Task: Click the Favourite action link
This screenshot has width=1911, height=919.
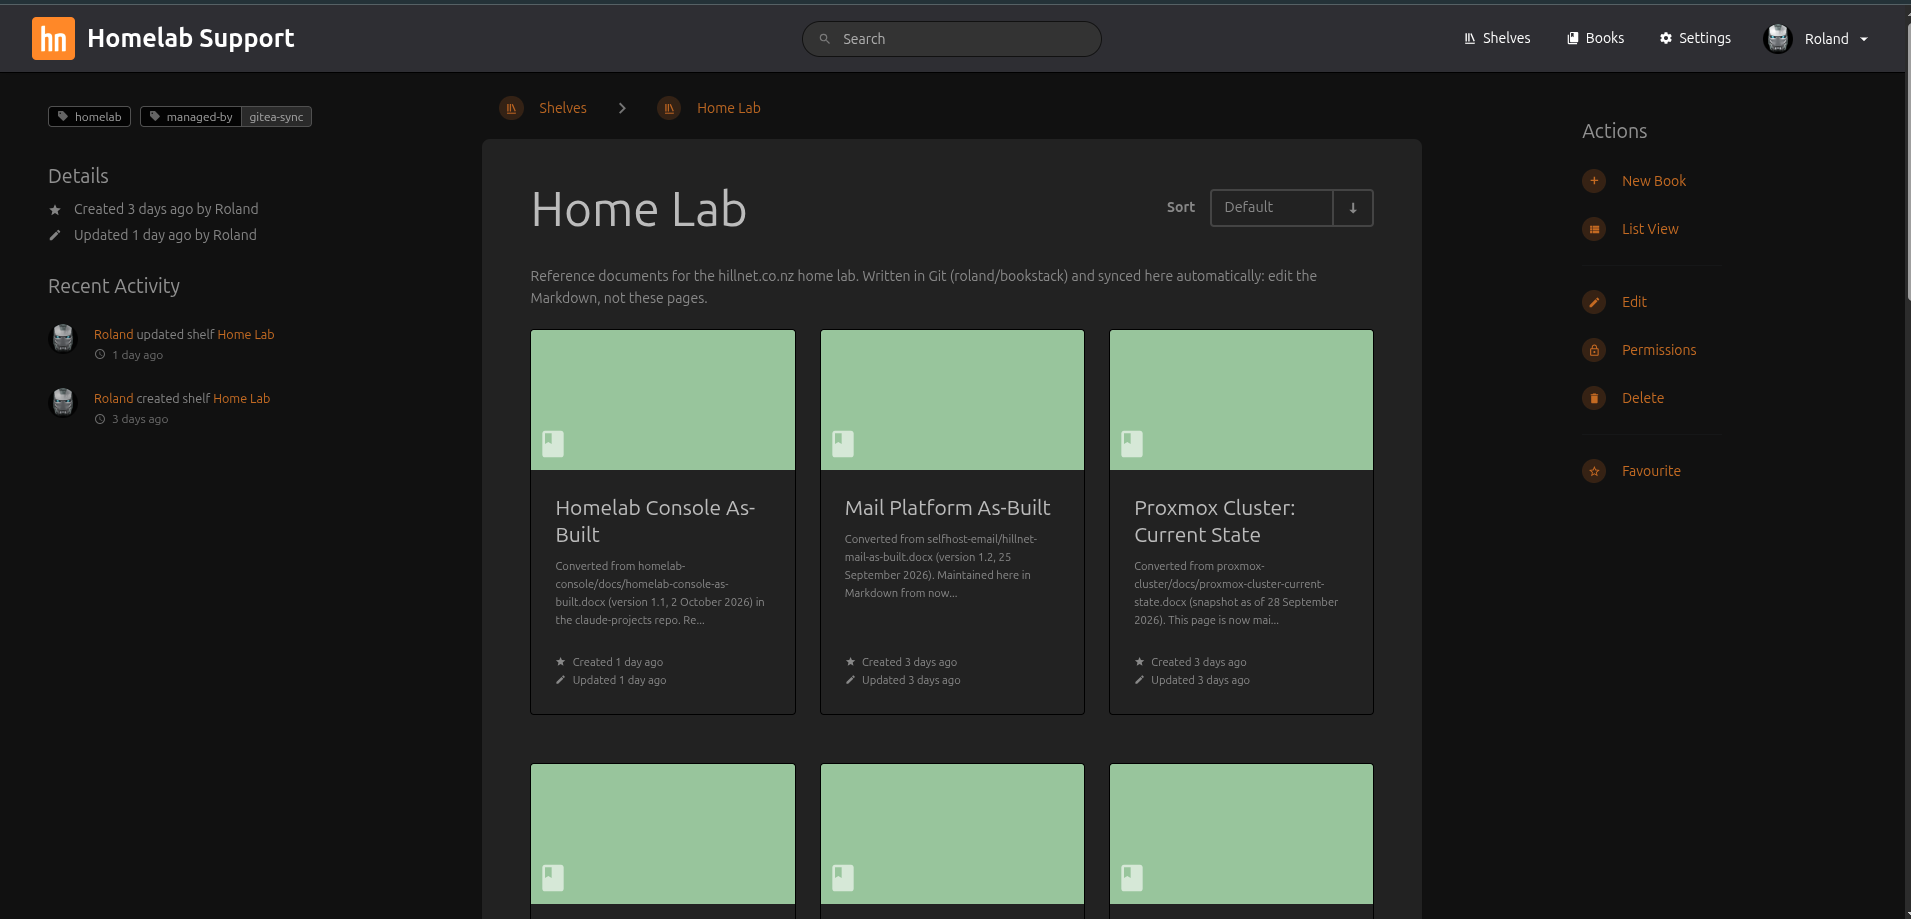Action: pyautogui.click(x=1651, y=471)
